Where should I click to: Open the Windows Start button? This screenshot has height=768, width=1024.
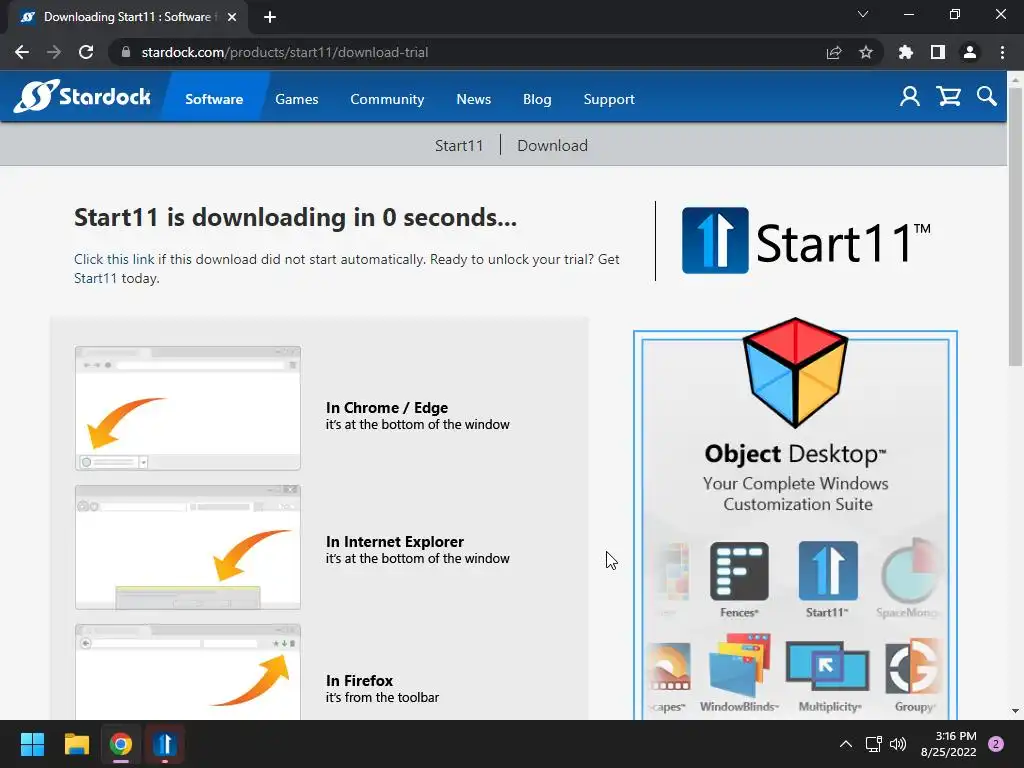[32, 744]
